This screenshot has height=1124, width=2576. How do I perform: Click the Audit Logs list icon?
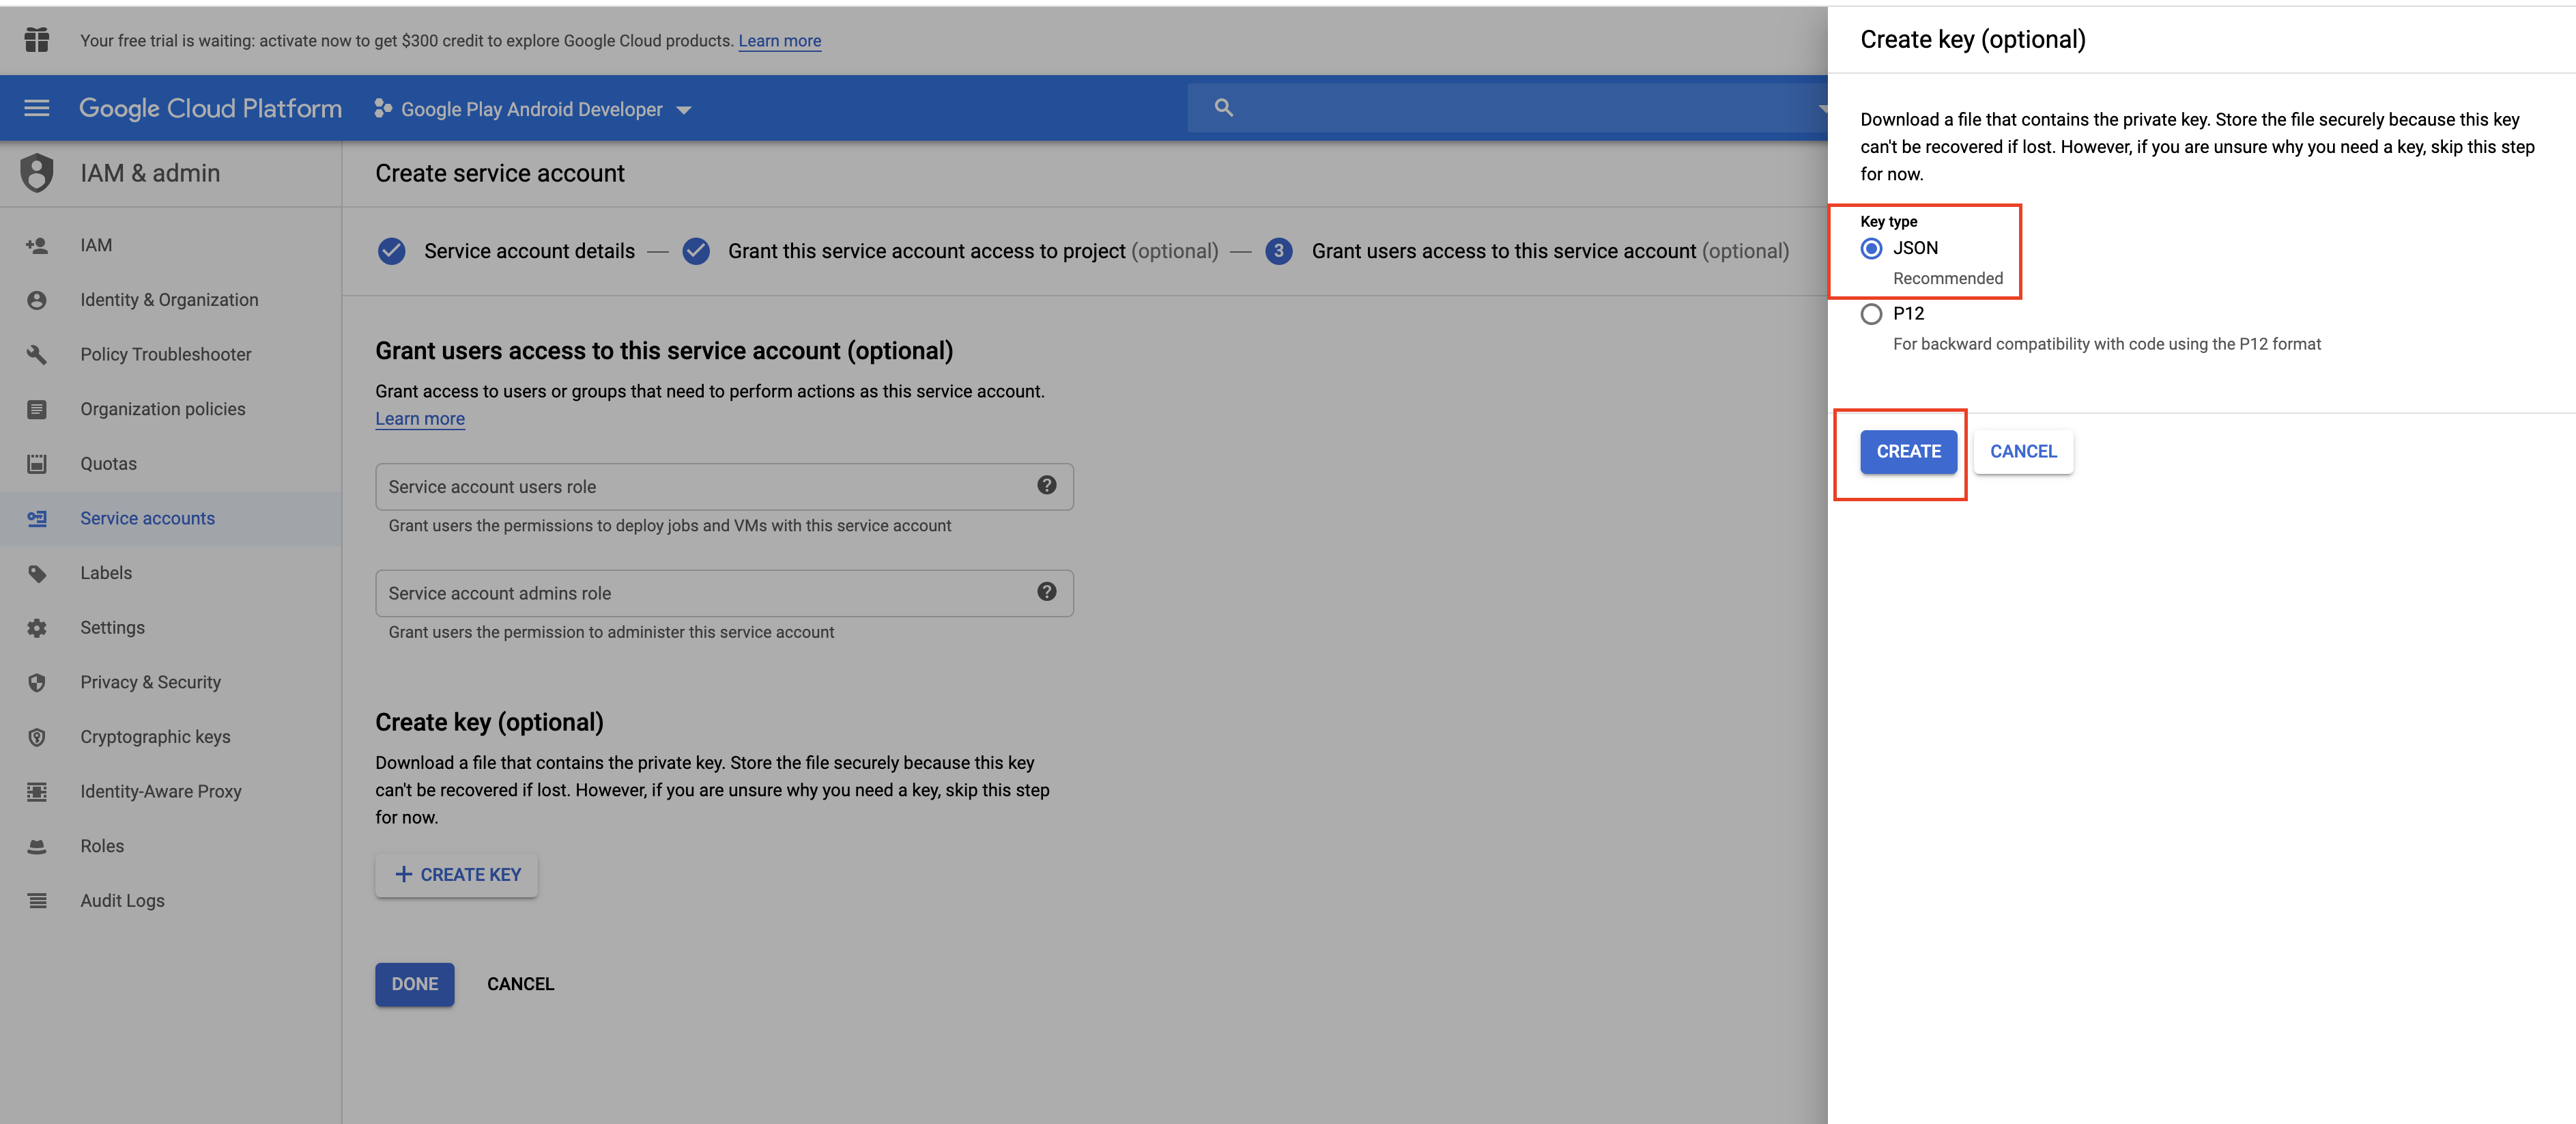[37, 901]
